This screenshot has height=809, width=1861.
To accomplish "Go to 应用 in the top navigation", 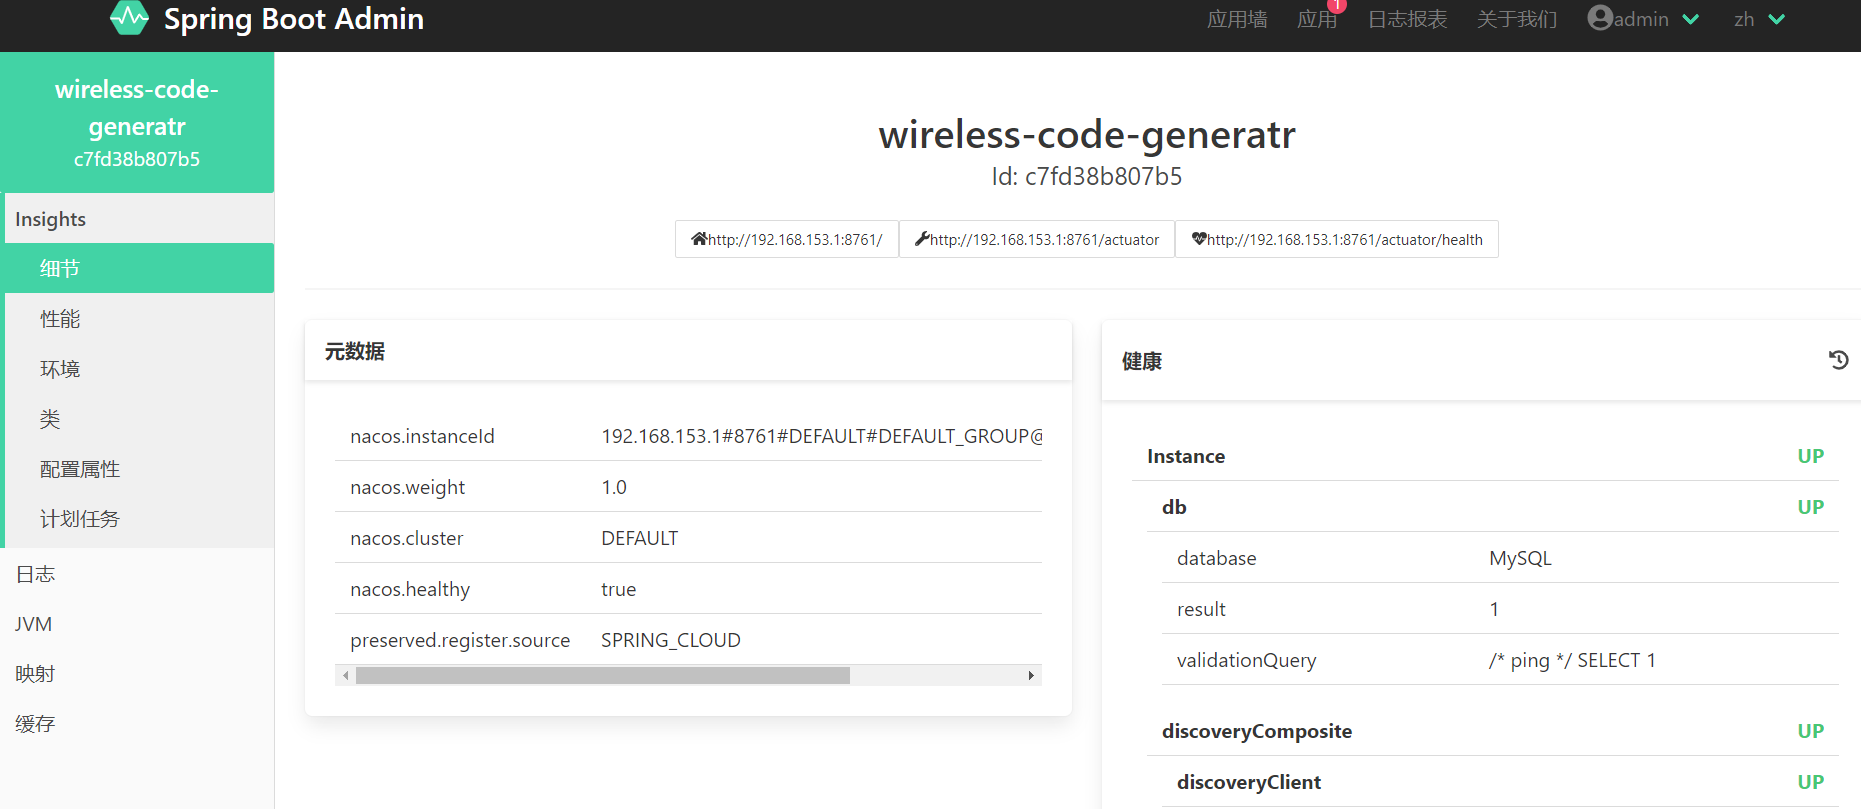I will tap(1317, 19).
